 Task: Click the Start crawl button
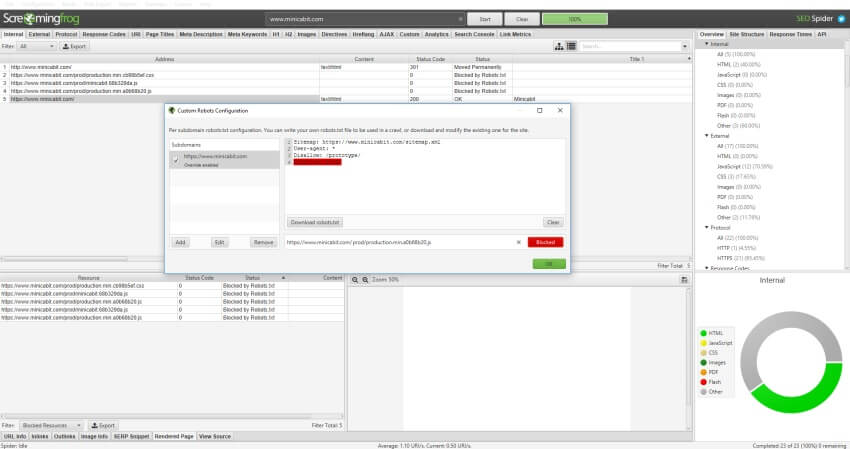pyautogui.click(x=485, y=19)
